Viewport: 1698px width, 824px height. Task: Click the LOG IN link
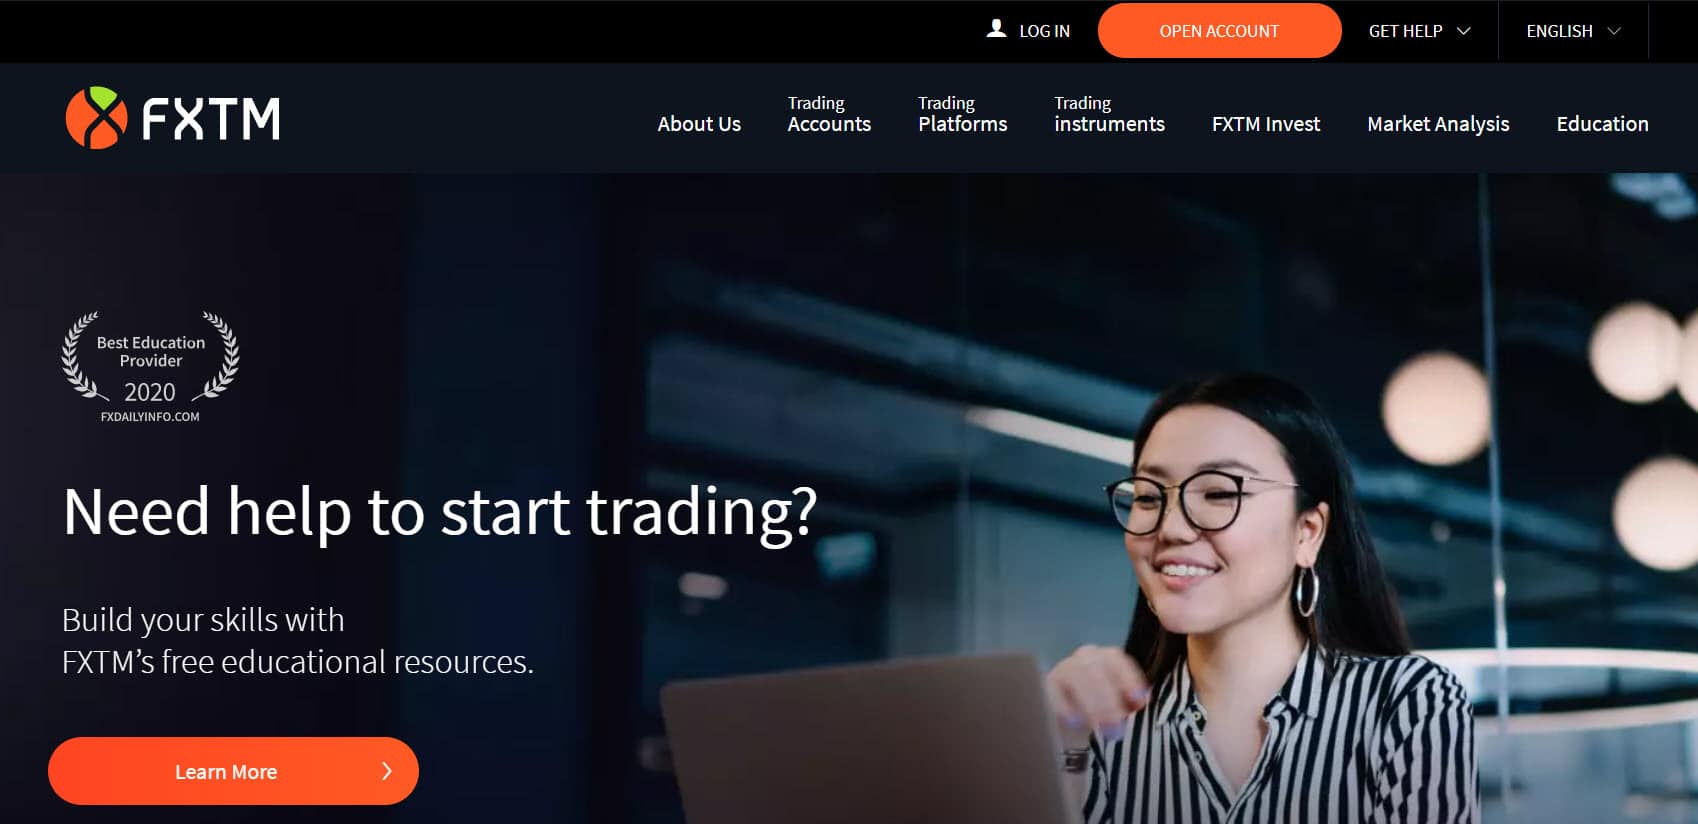point(1044,31)
